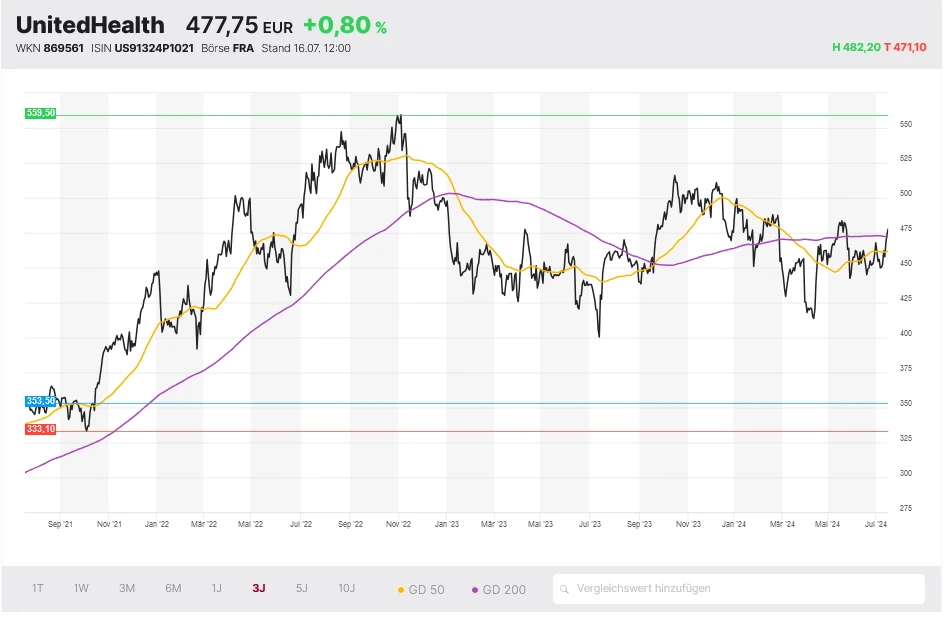
Task: Click the yellow GD 50 legend dot
Action: coord(400,590)
